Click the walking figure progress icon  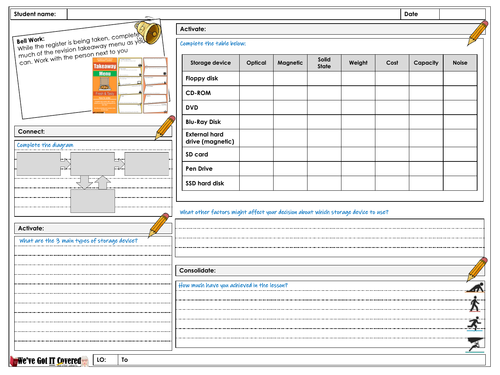(x=475, y=304)
